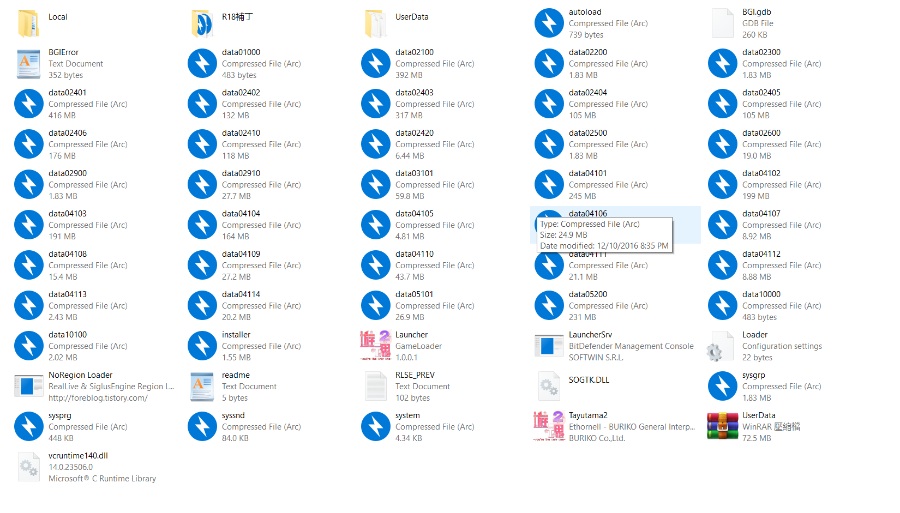Select the UserData folder icon
Image resolution: width=900 pixels, height=513 pixels.
pos(375,23)
